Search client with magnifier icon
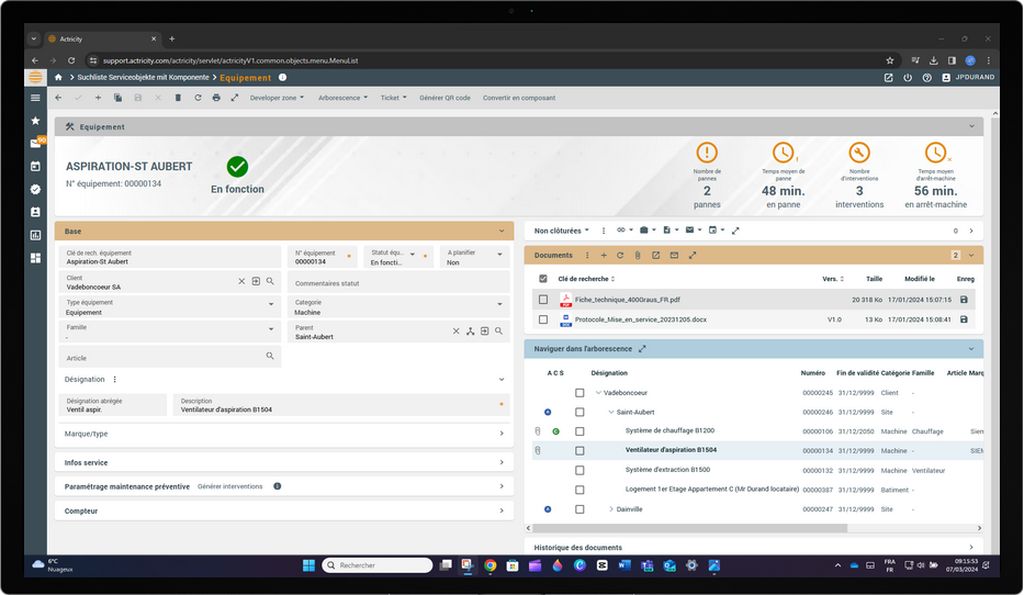The height and width of the screenshot is (595, 1024). 270,281
